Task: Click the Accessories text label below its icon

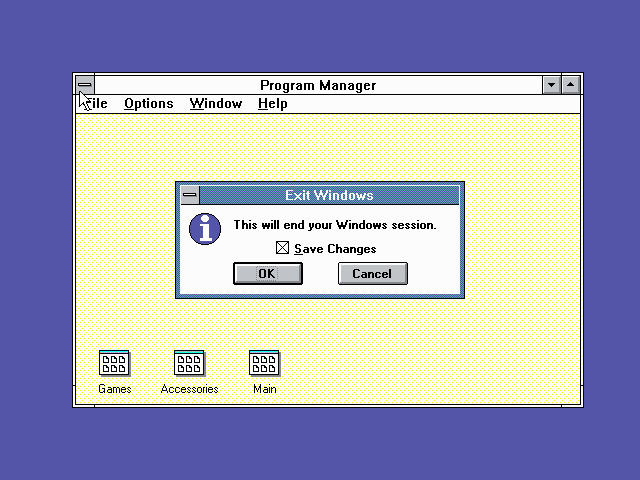Action: tap(189, 389)
